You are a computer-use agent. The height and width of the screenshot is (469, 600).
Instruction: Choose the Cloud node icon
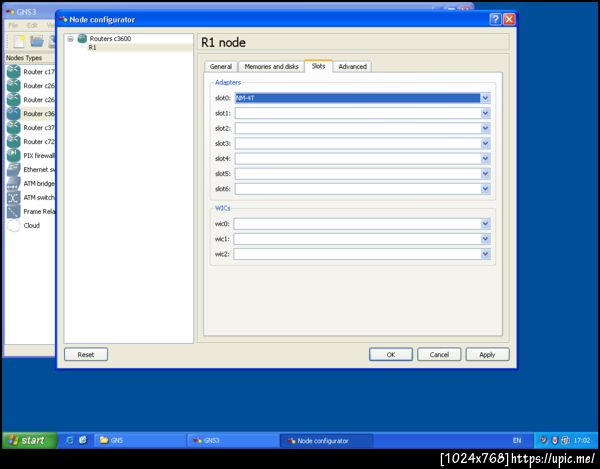pos(13,225)
